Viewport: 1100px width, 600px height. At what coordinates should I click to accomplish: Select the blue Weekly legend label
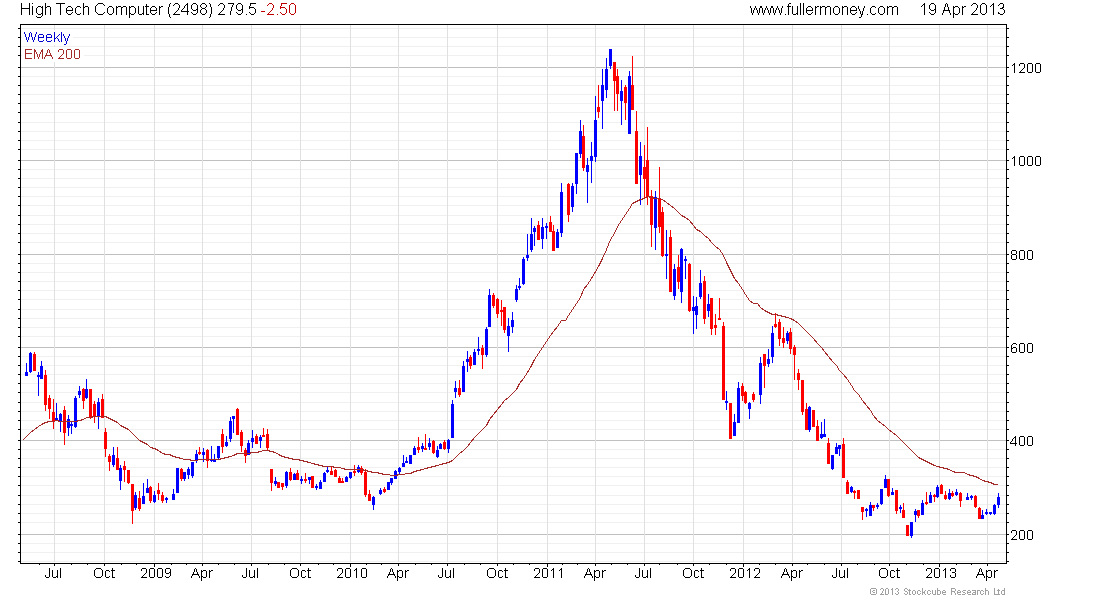click(47, 38)
